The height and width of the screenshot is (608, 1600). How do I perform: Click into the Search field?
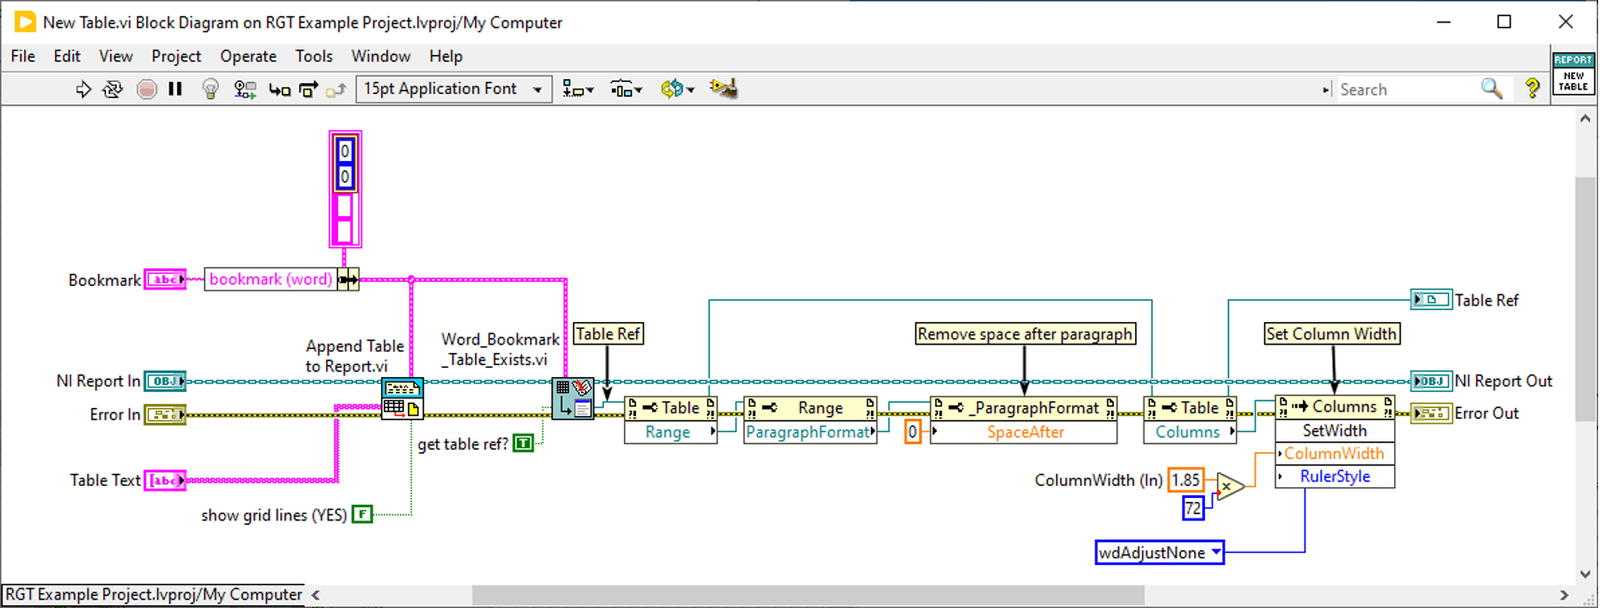[1408, 89]
